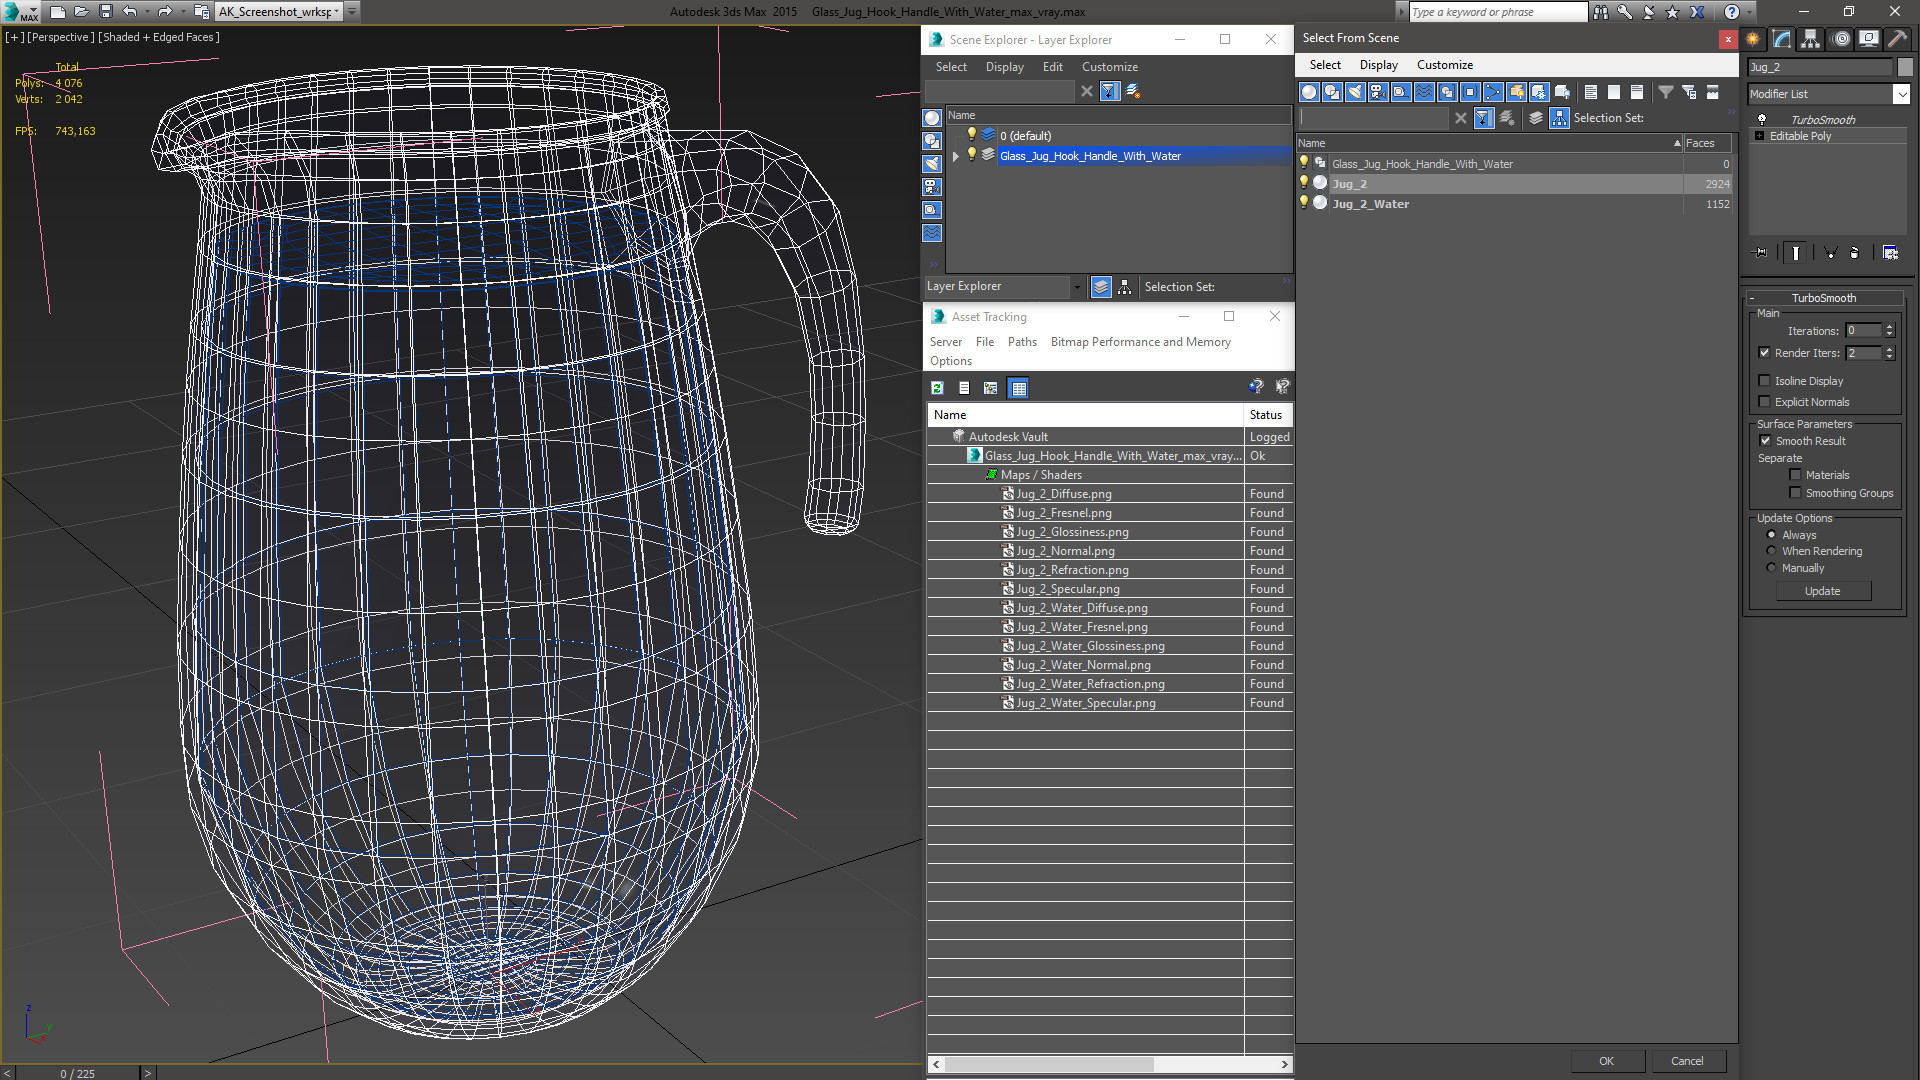
Task: Click the Open File folder icon
Action: click(81, 12)
